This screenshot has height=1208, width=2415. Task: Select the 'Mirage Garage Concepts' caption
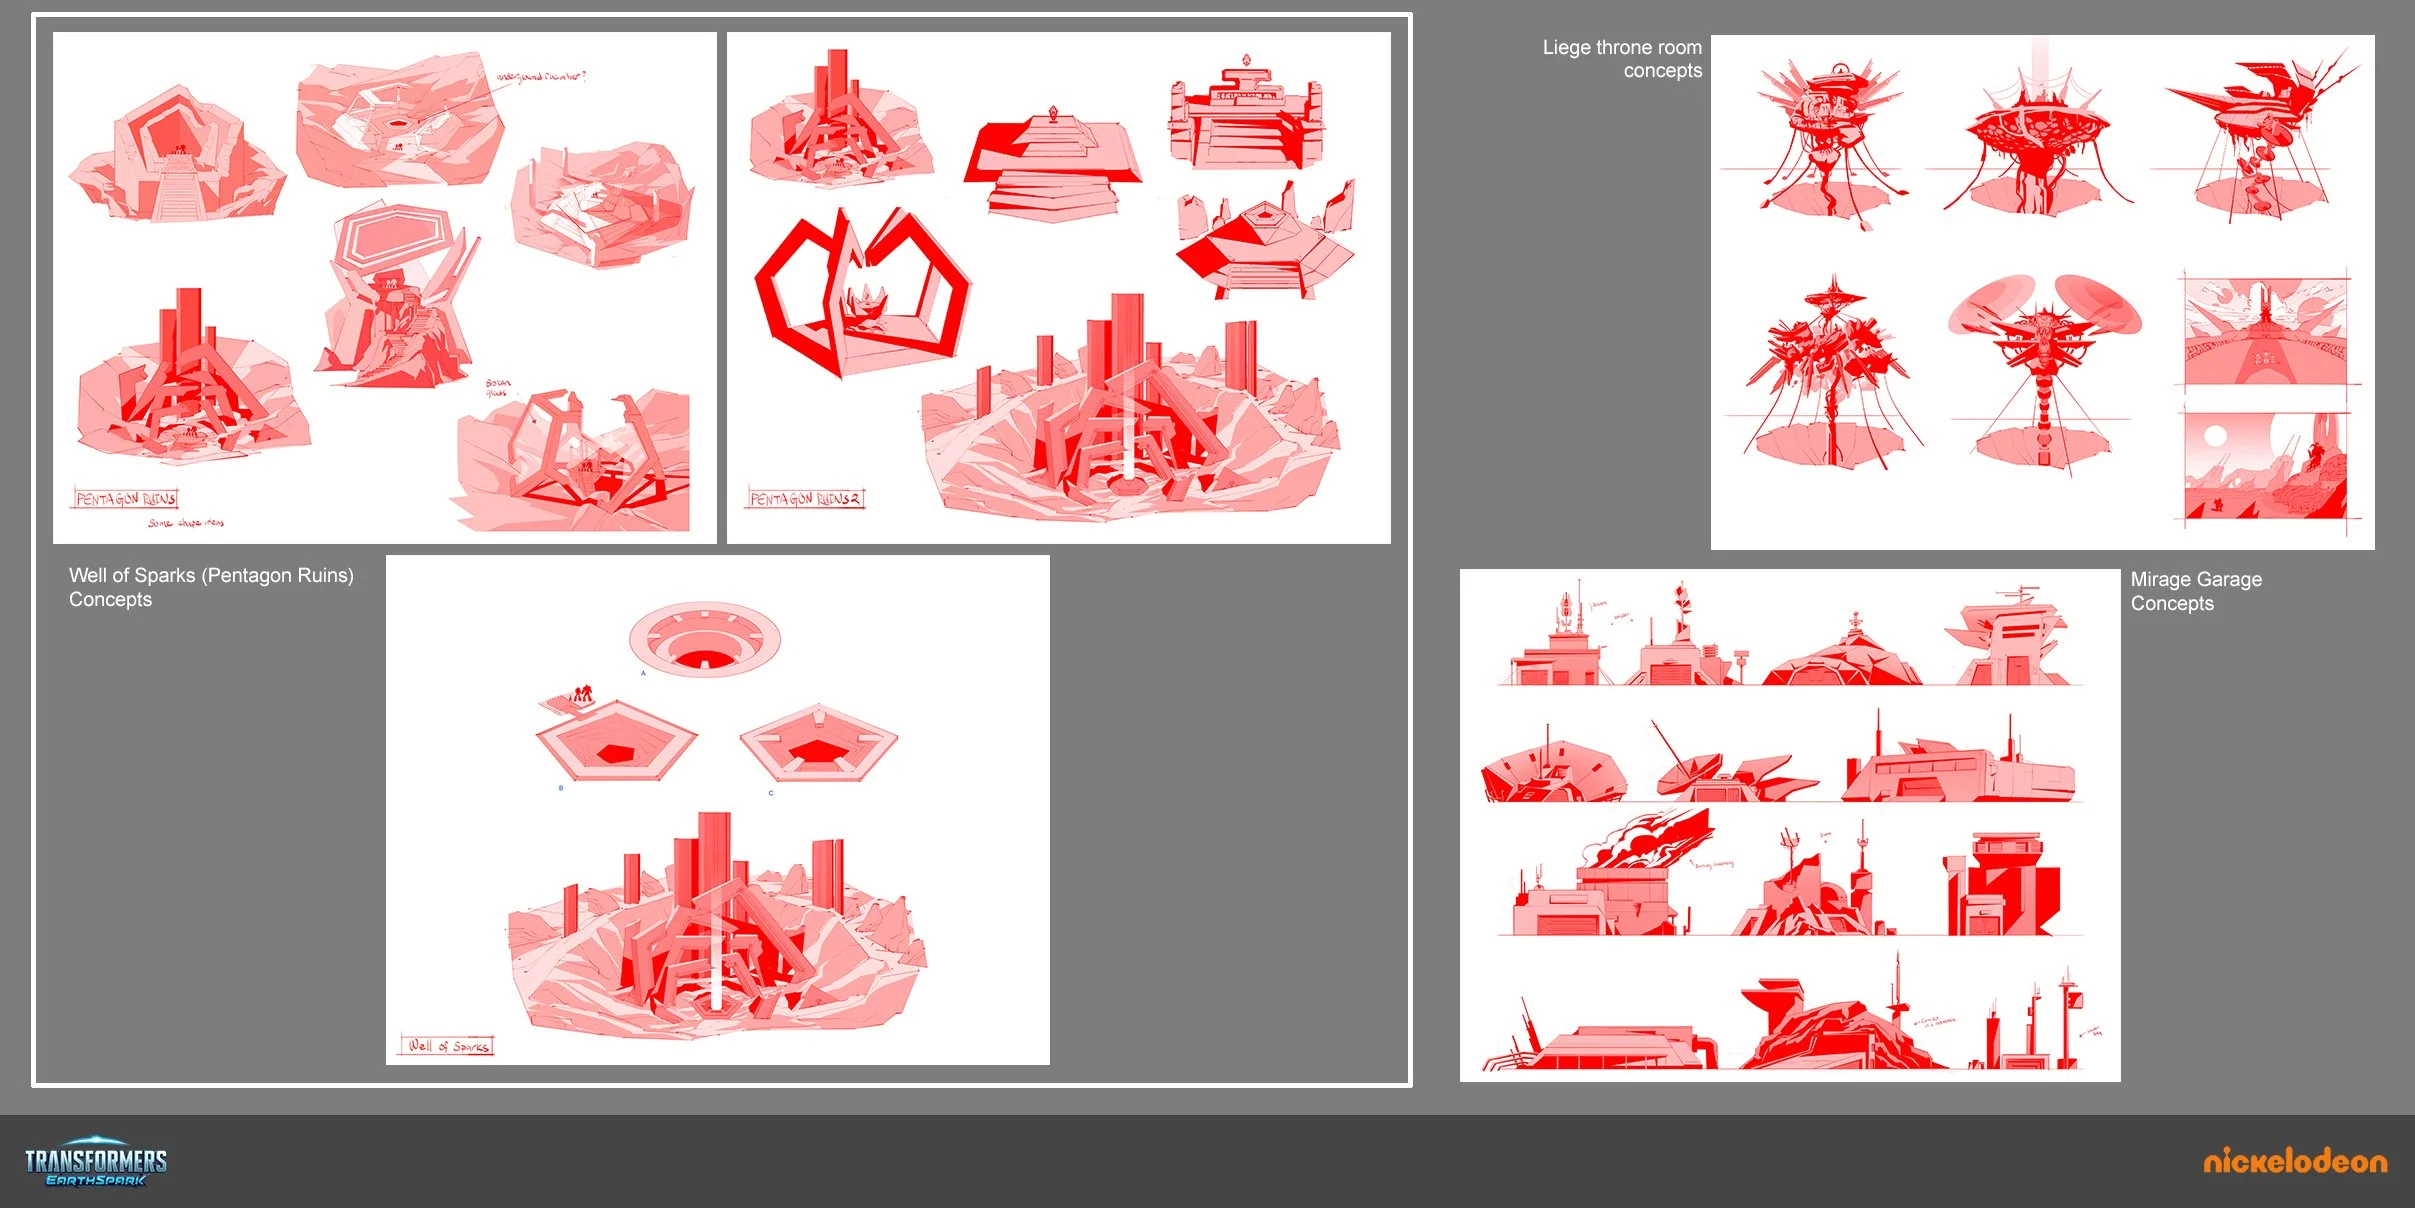click(2196, 591)
